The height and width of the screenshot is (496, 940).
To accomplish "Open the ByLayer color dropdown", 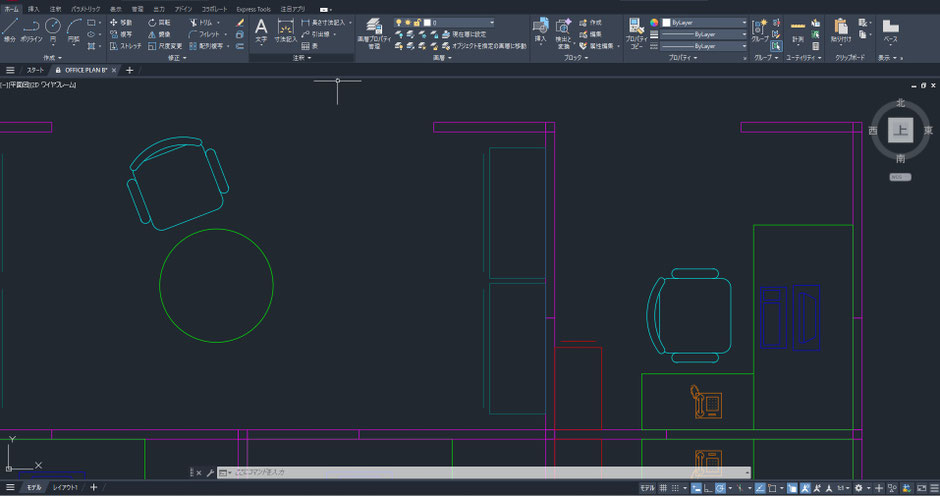I will tap(705, 22).
